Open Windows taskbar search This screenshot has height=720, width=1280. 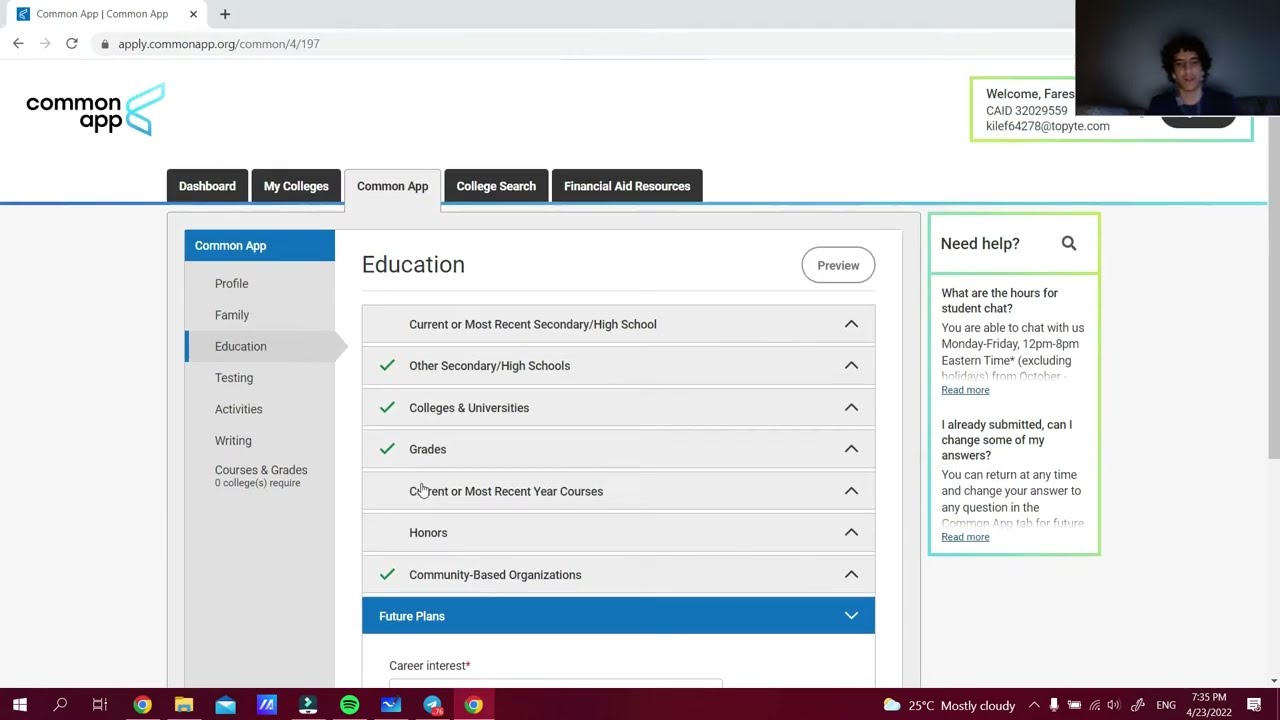(60, 705)
